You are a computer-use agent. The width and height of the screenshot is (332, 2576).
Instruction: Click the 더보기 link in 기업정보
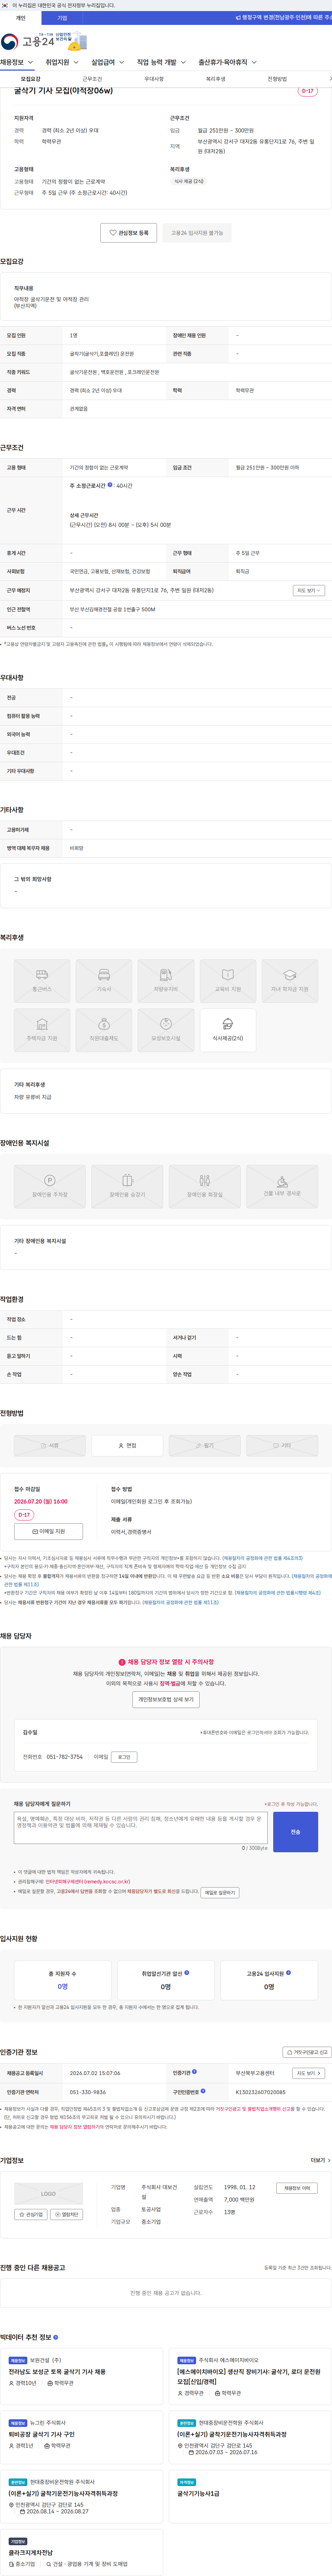(320, 2160)
